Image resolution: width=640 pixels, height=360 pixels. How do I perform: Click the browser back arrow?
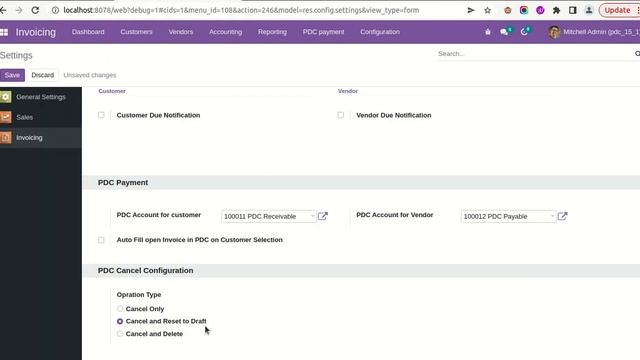tap(2, 10)
